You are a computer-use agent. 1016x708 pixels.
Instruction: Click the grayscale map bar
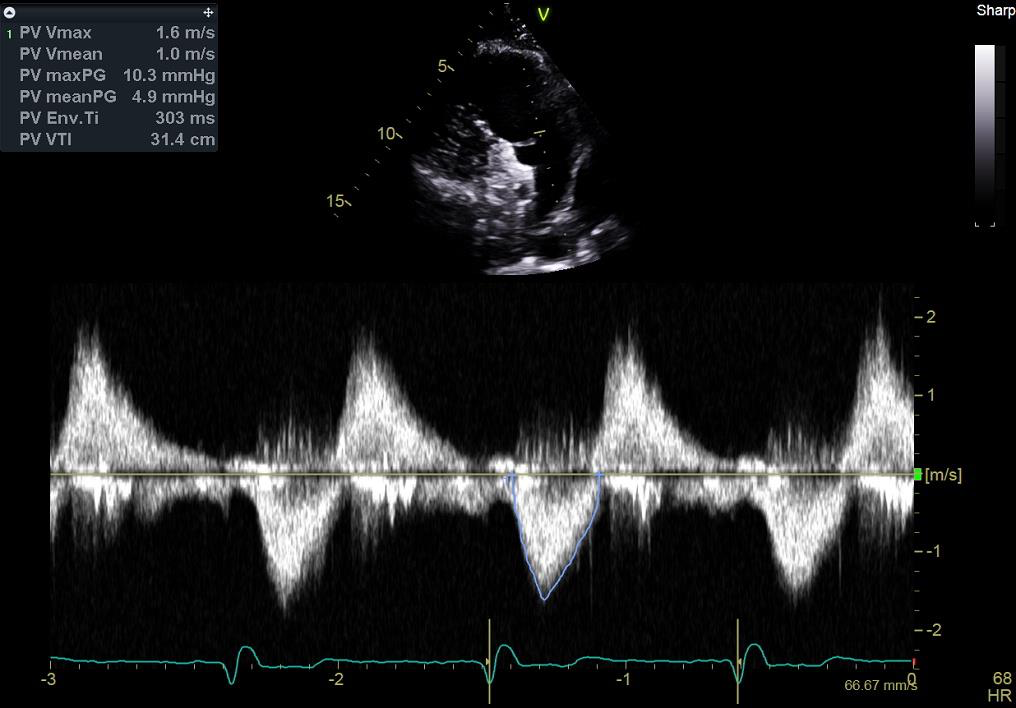click(985, 135)
